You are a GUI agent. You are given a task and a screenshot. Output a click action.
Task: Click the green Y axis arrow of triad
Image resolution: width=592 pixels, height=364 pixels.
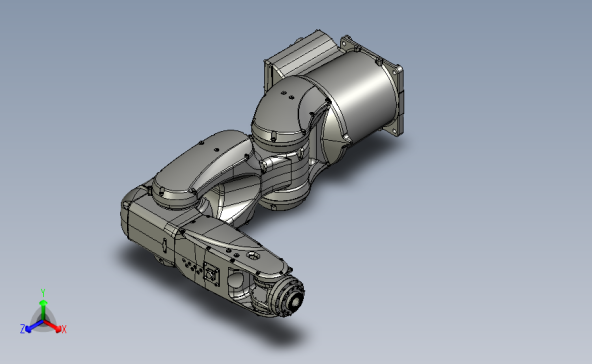[x=43, y=311]
